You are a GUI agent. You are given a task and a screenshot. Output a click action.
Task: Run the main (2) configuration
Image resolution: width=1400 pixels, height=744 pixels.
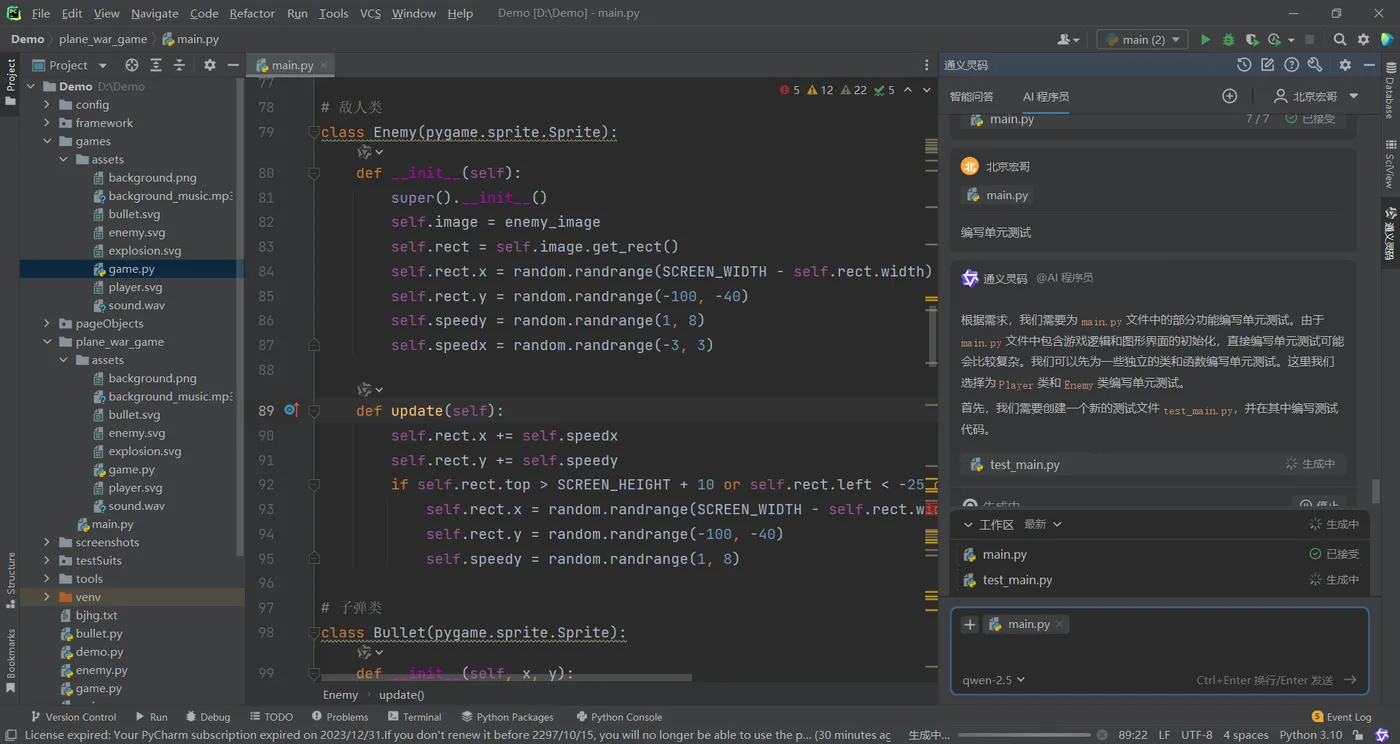click(x=1205, y=39)
